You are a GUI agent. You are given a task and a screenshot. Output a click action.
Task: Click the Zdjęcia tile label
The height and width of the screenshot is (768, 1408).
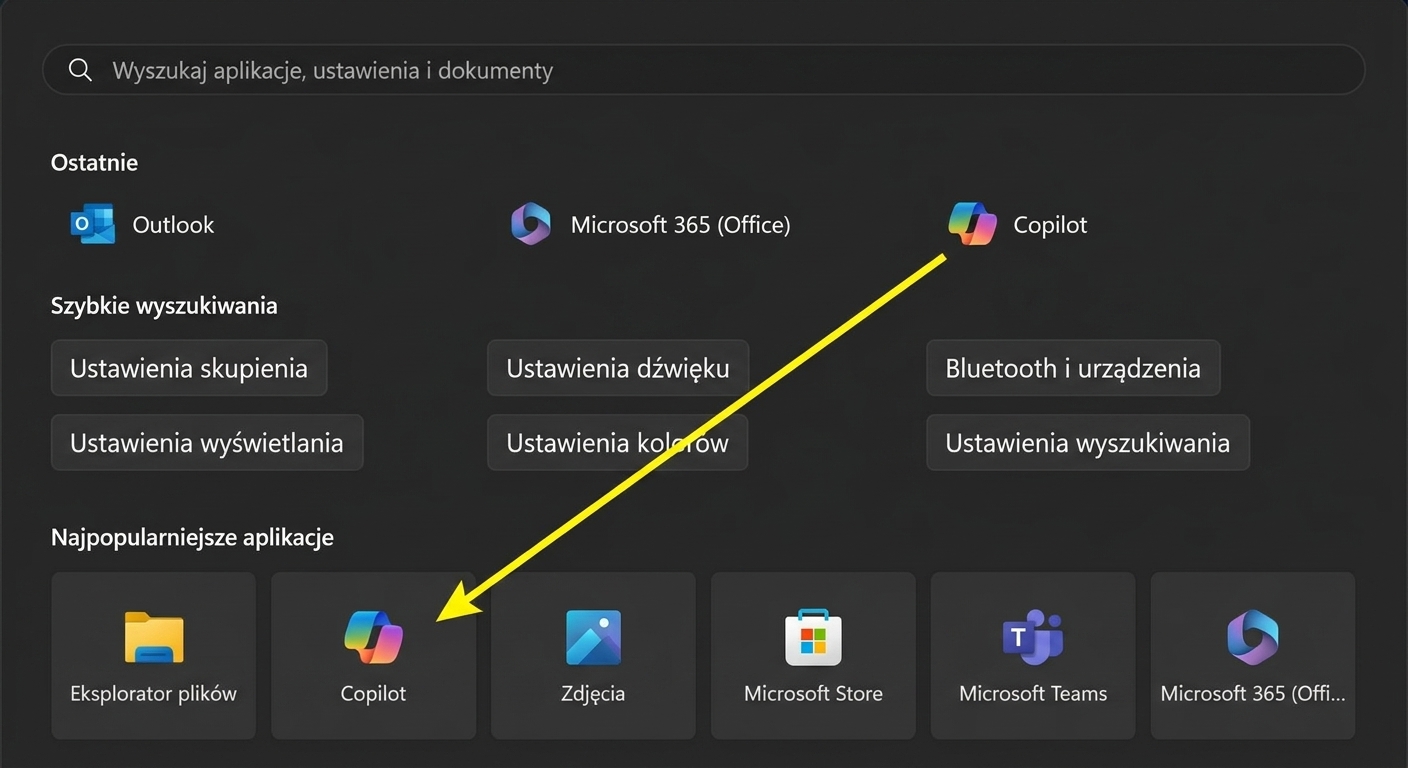594,693
